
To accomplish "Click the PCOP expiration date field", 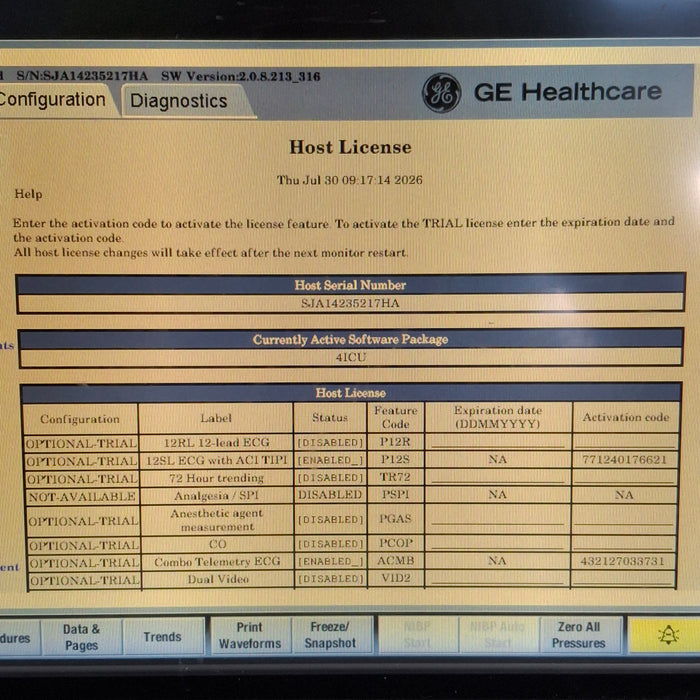I will click(498, 543).
